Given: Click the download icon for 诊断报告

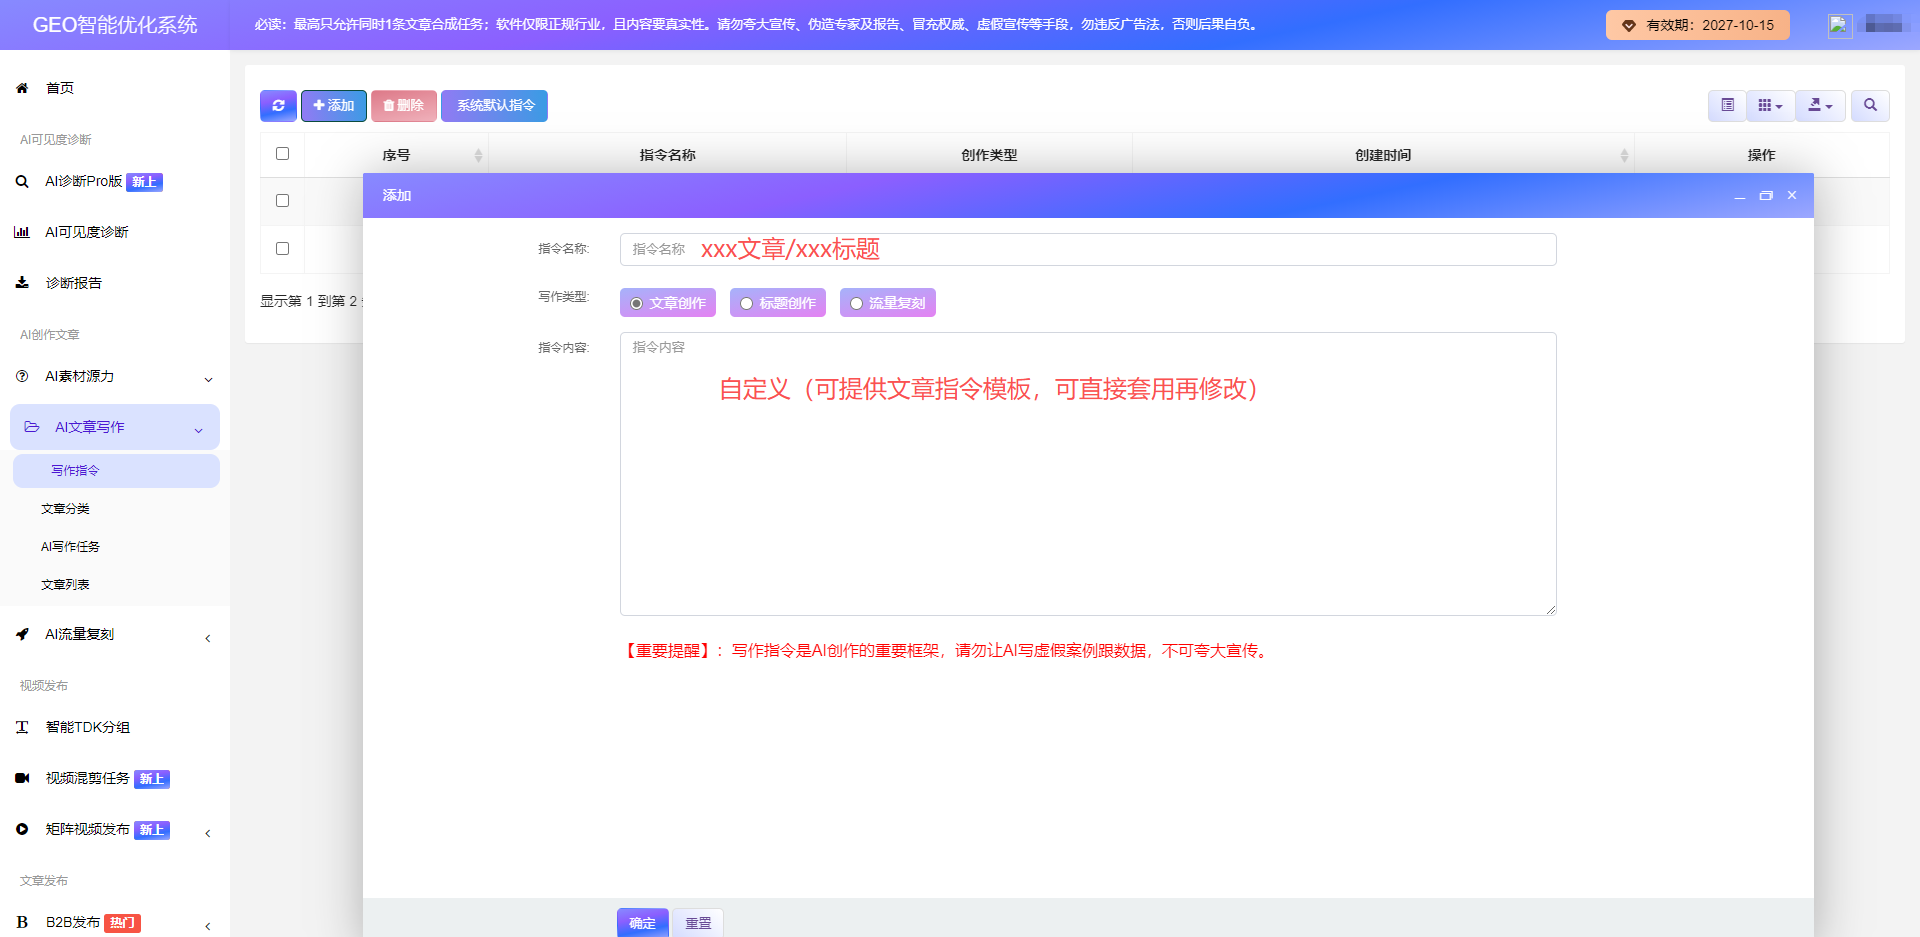Looking at the screenshot, I should pos(22,283).
